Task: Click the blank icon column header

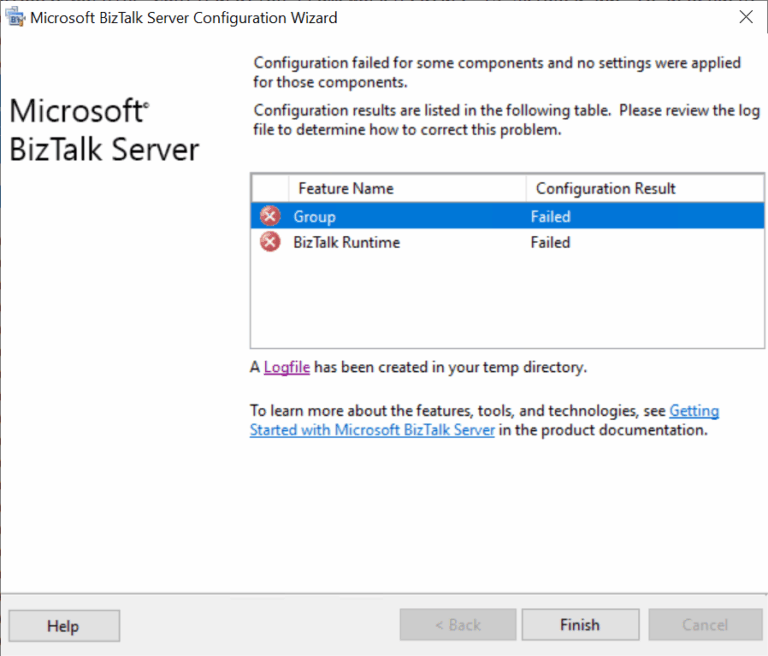Action: point(269,188)
